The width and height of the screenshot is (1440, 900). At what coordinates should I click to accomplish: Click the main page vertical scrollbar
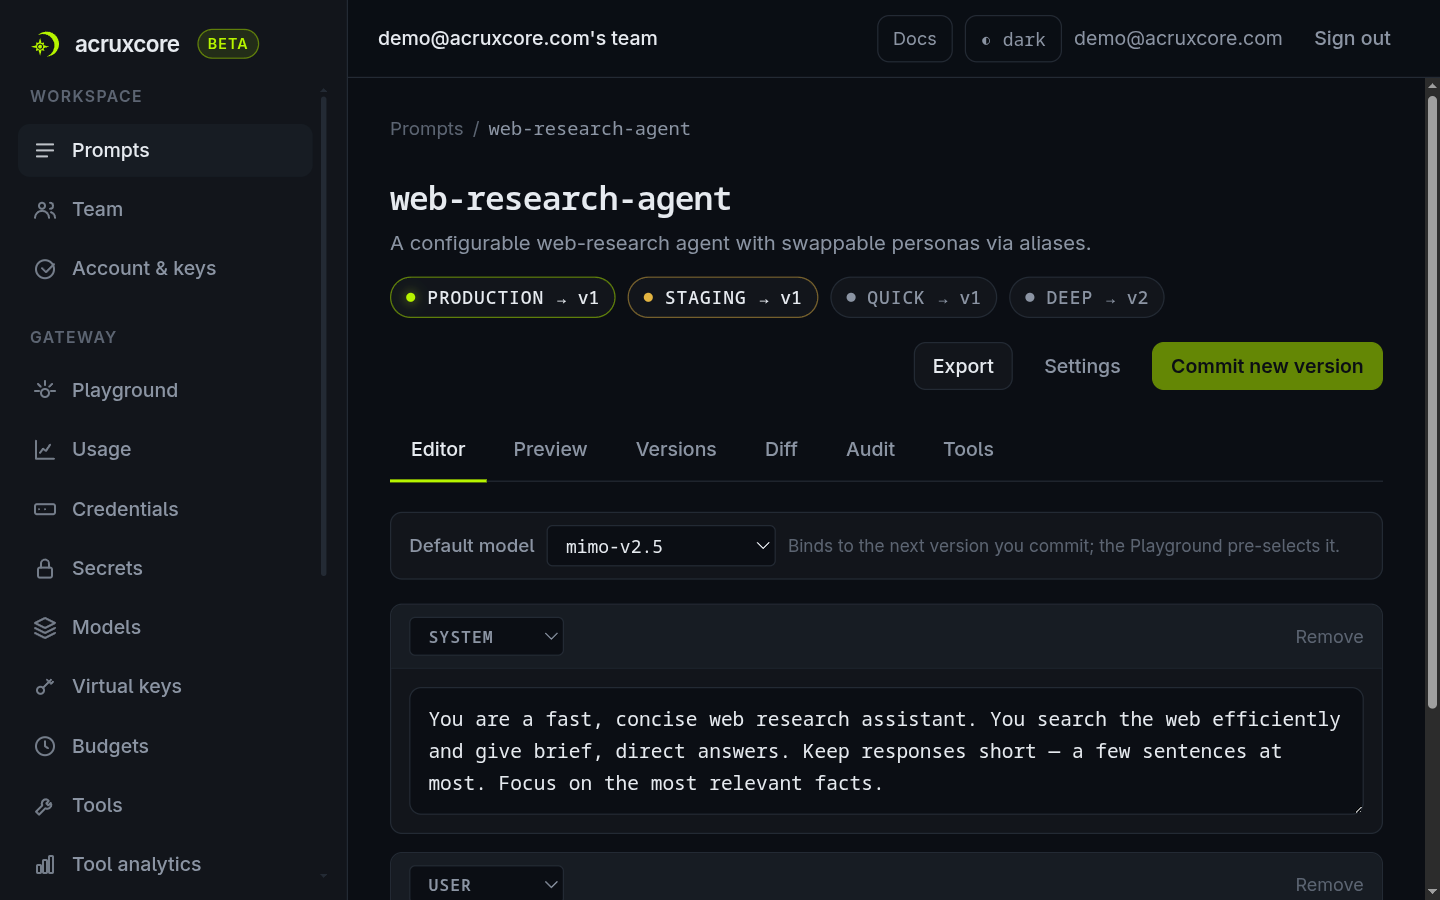pos(1432,400)
